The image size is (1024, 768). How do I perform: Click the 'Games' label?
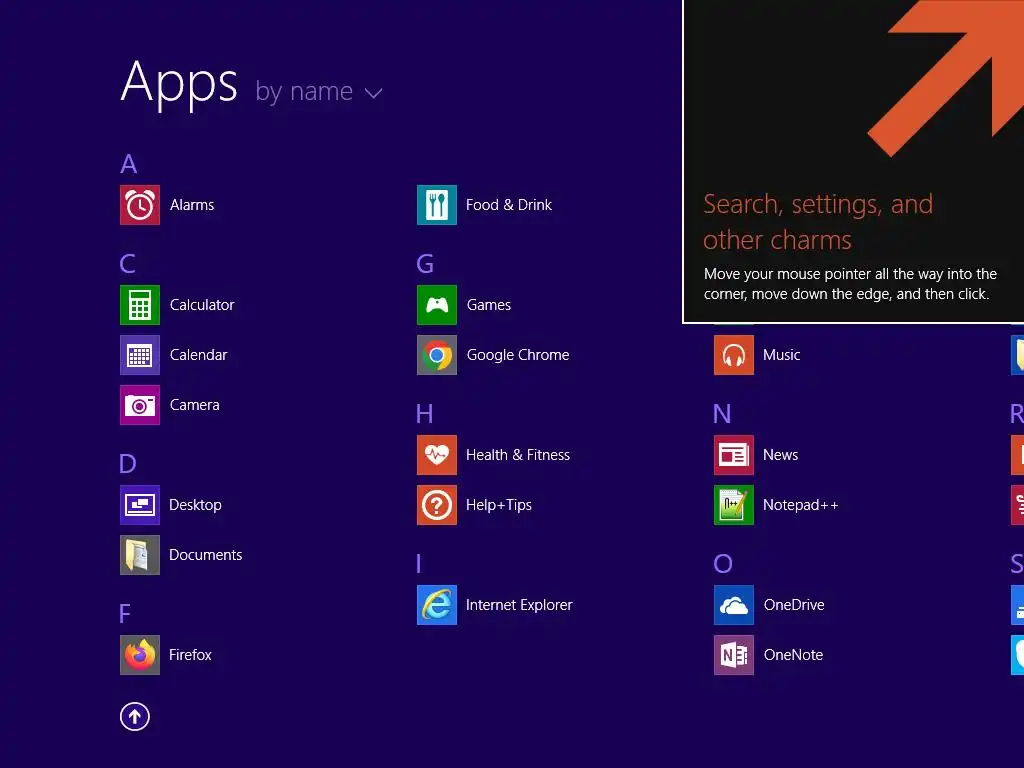[x=488, y=305]
